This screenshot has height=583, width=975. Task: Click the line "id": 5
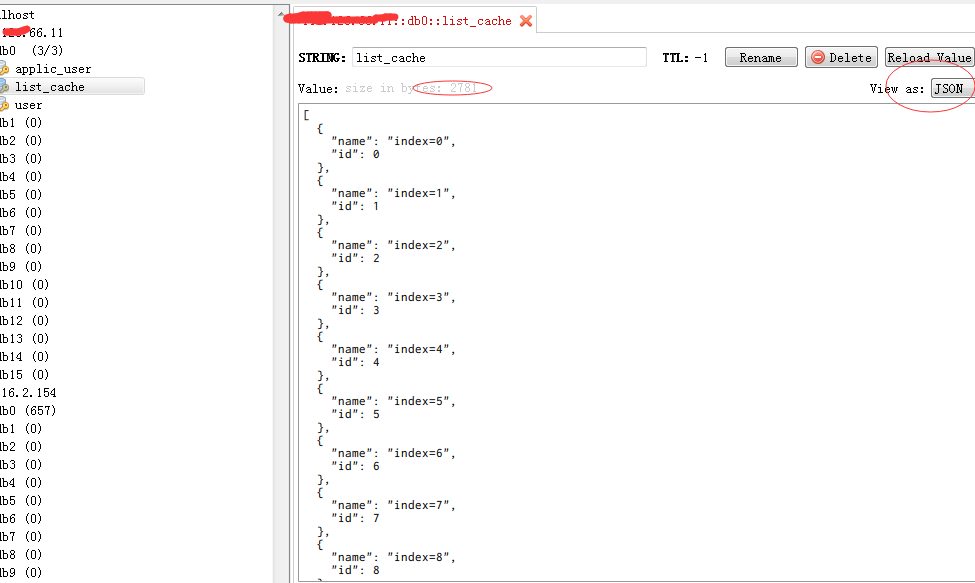pos(355,413)
